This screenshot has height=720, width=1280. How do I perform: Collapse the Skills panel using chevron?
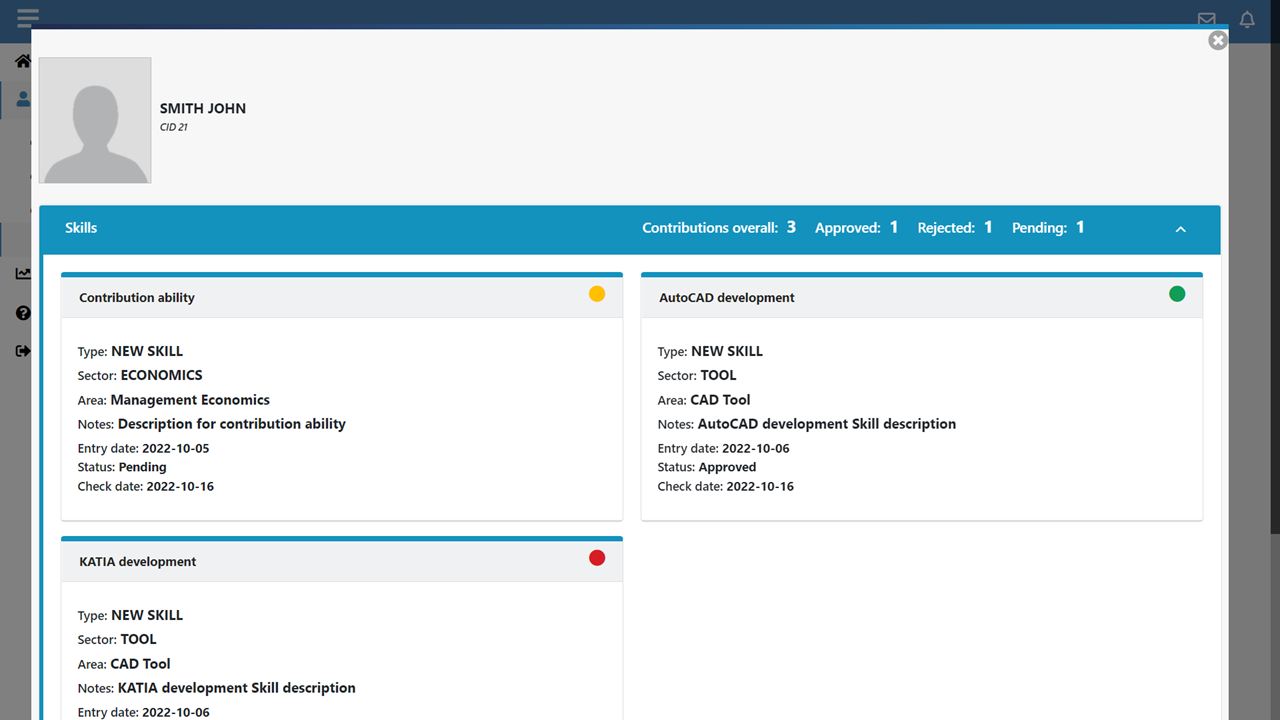coord(1180,229)
